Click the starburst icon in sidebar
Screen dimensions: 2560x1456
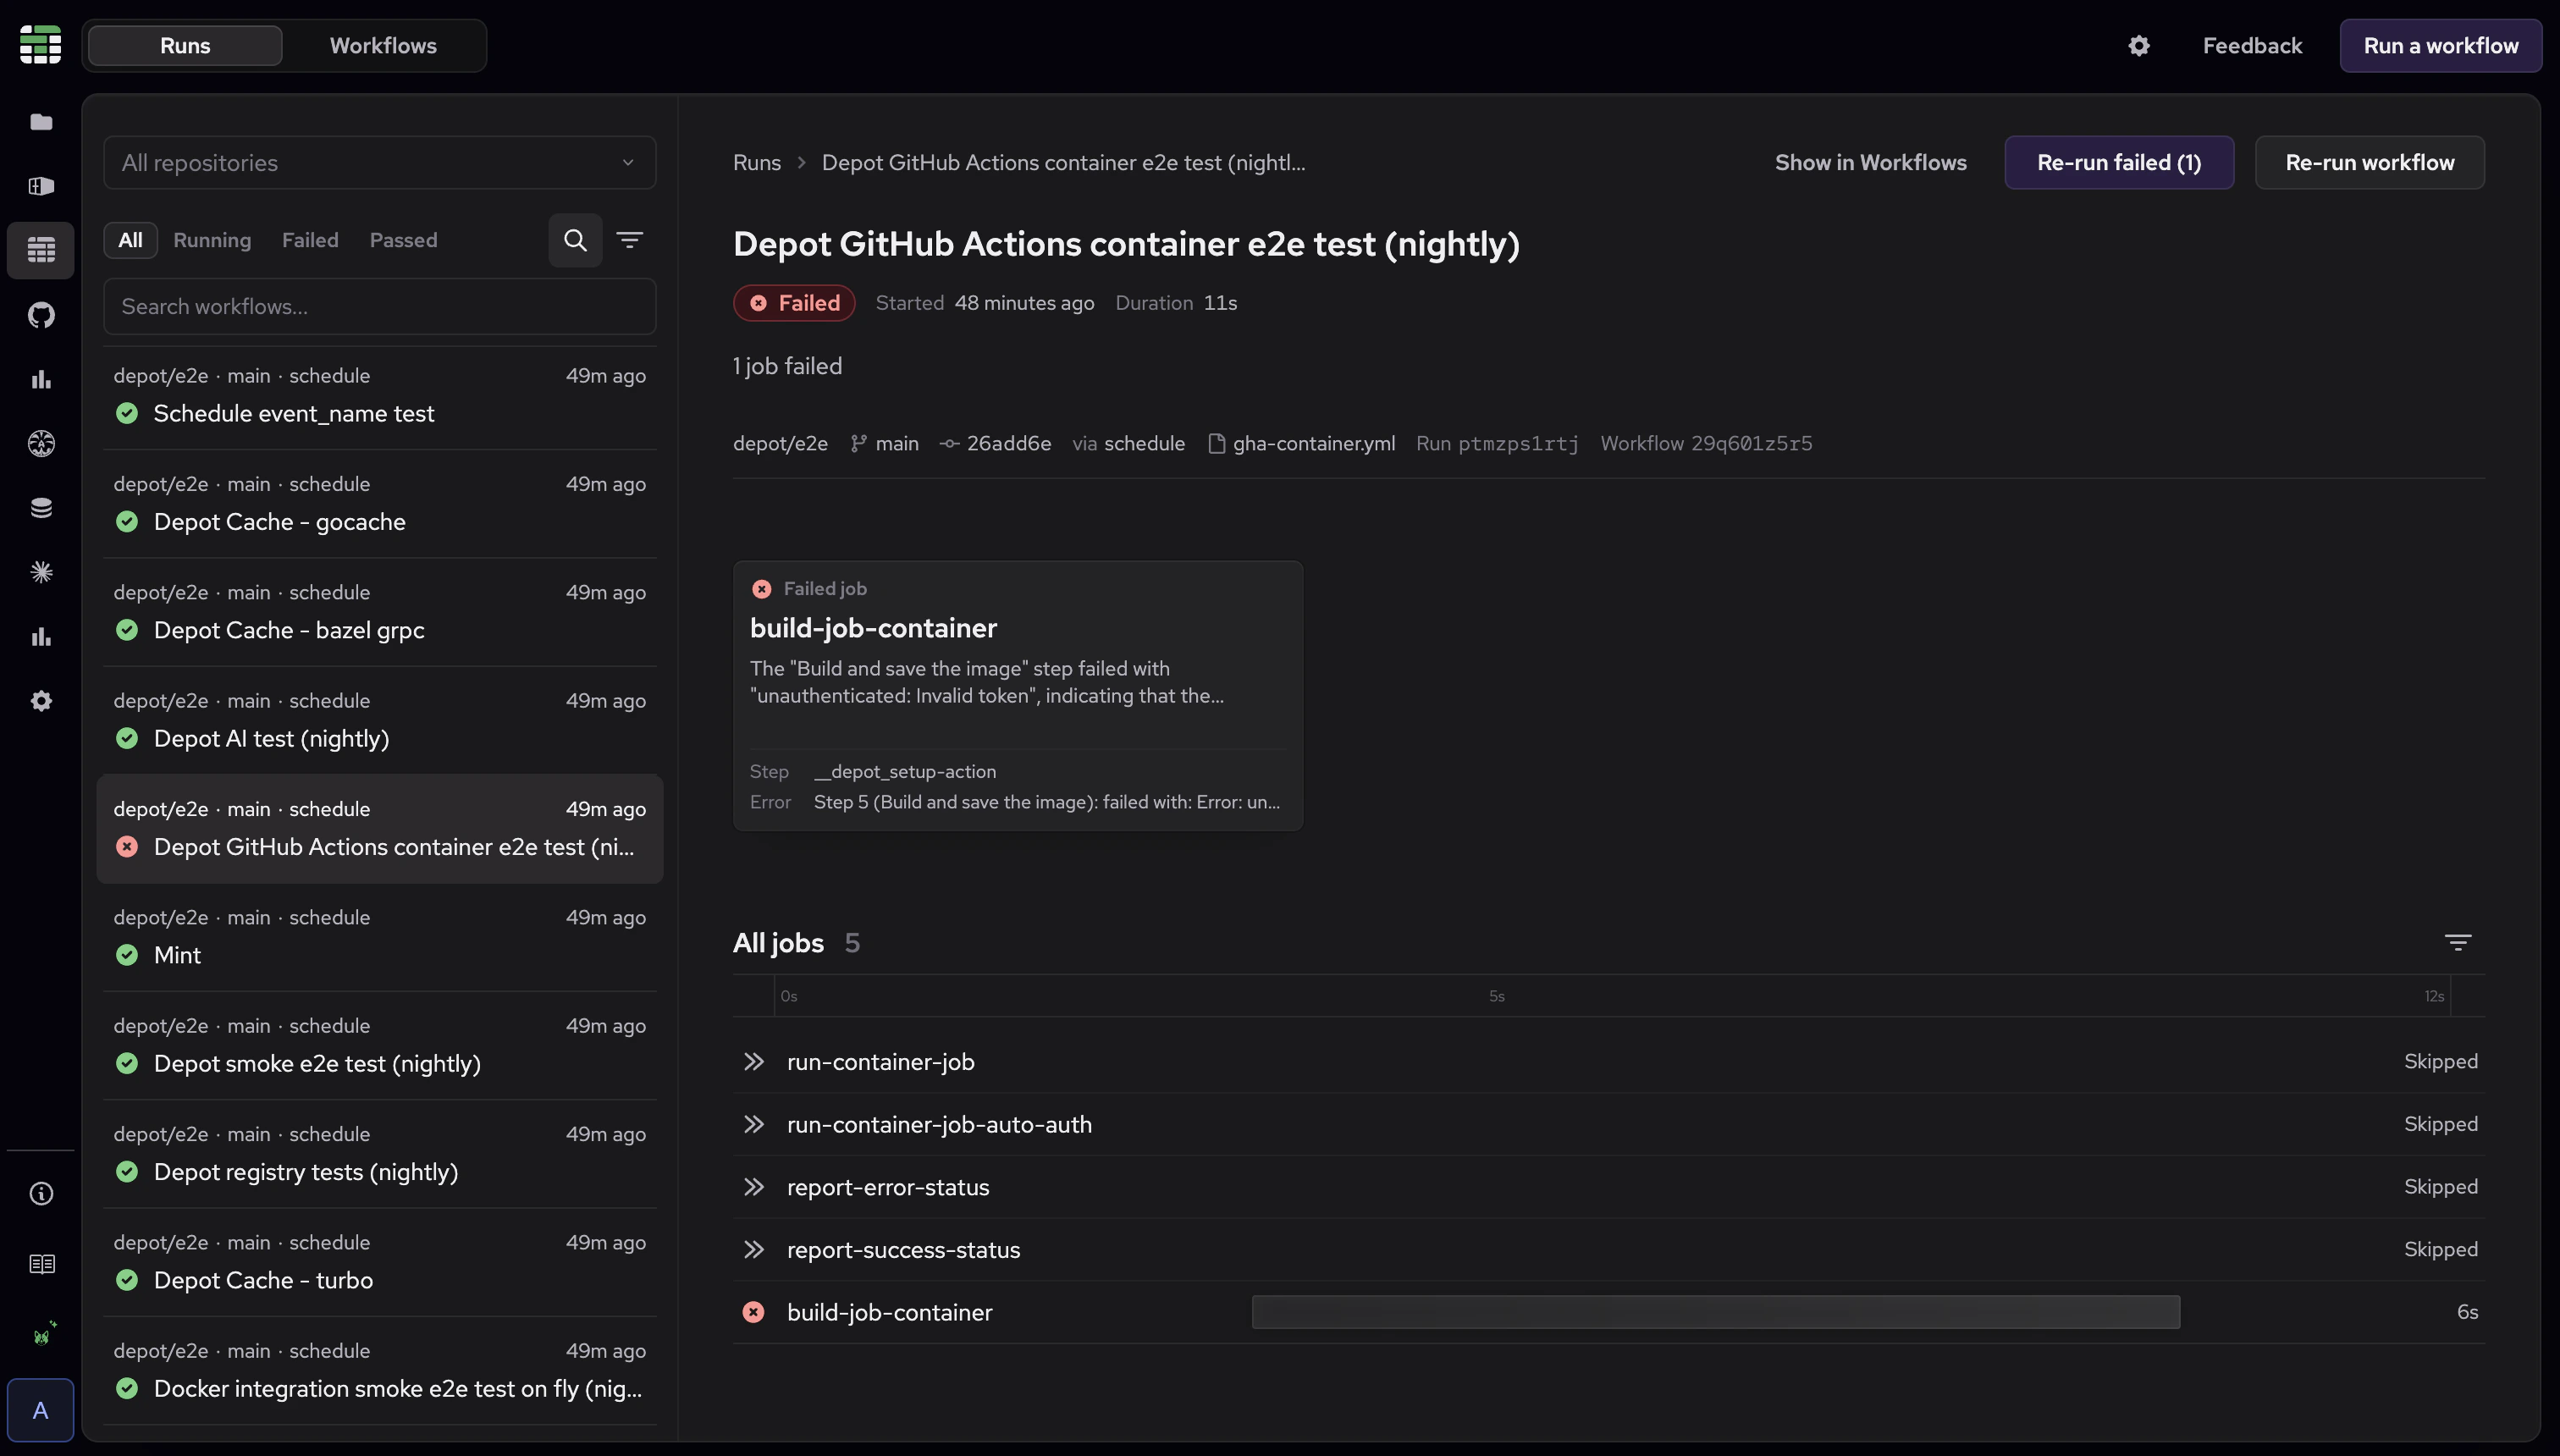click(x=41, y=572)
